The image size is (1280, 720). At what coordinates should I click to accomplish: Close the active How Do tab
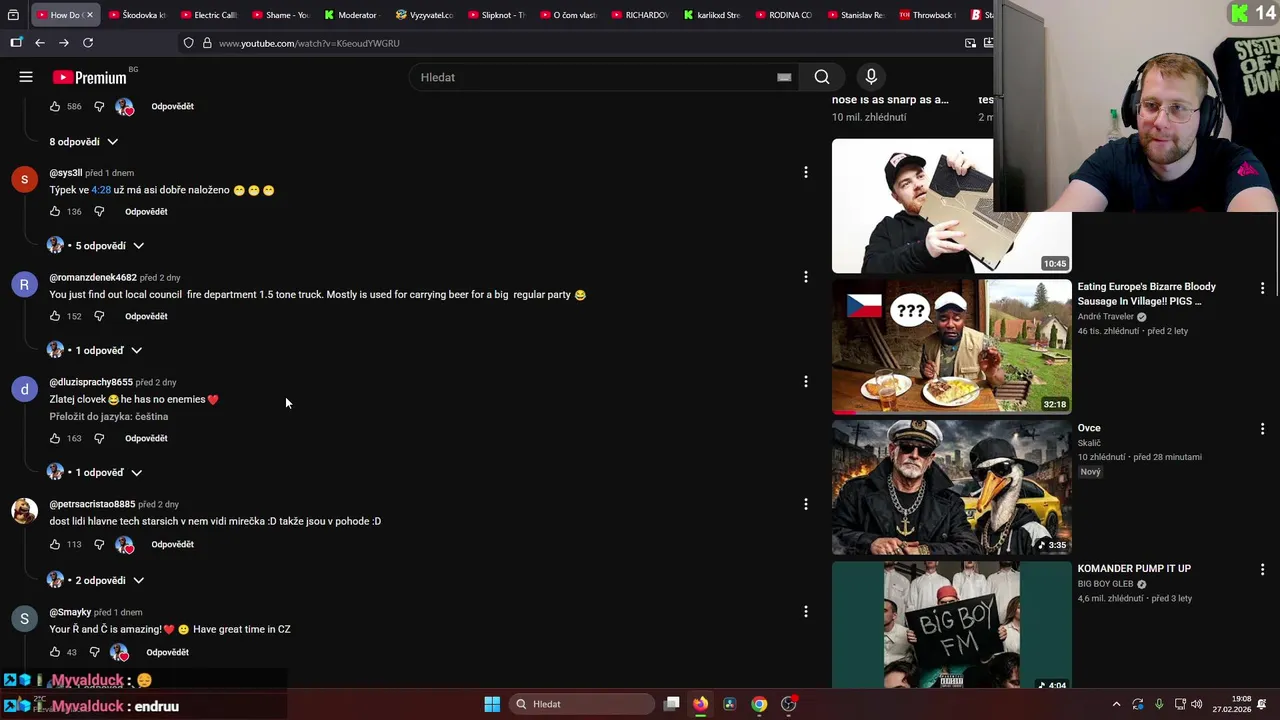(x=89, y=15)
